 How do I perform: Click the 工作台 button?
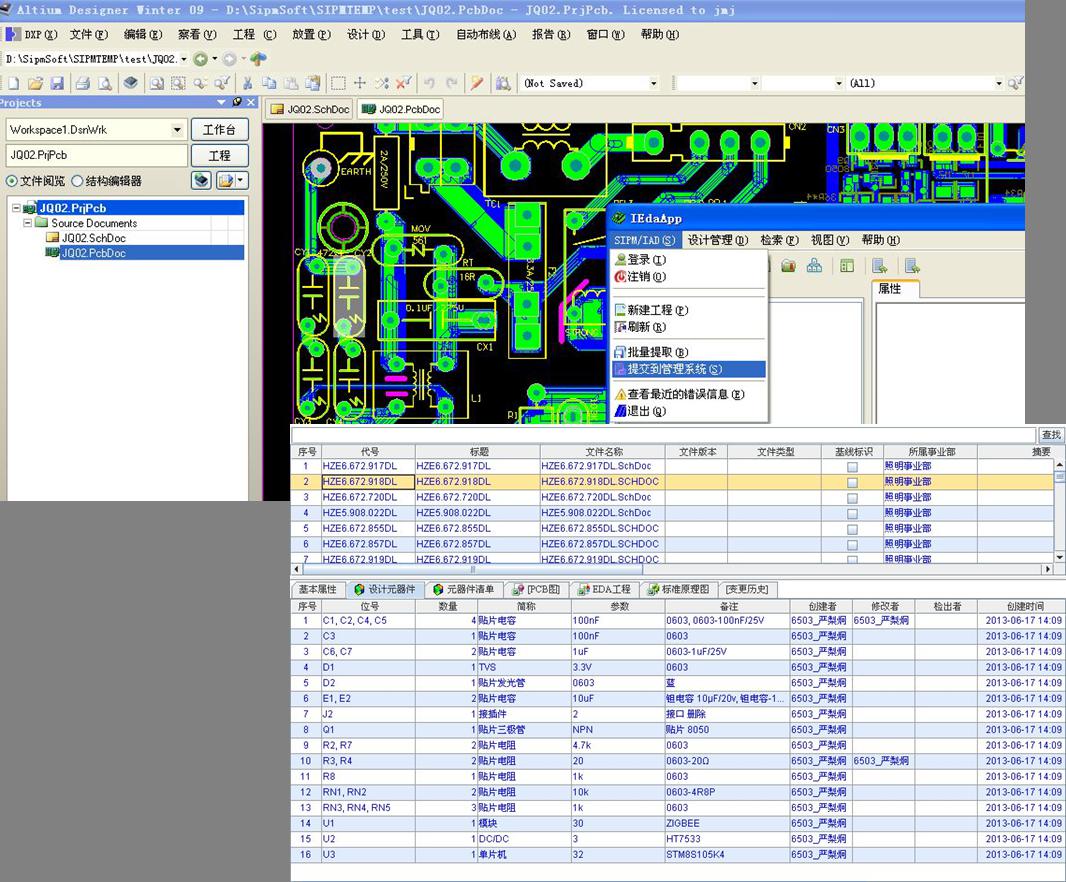pyautogui.click(x=219, y=130)
